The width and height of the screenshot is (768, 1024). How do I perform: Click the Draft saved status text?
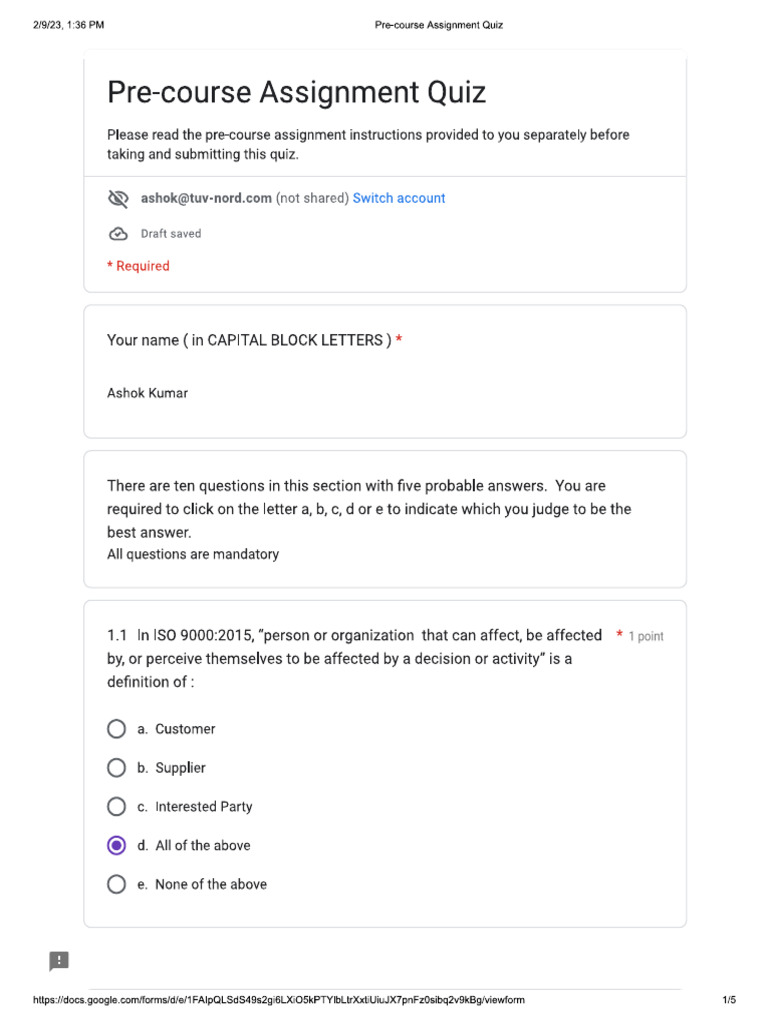tap(171, 234)
